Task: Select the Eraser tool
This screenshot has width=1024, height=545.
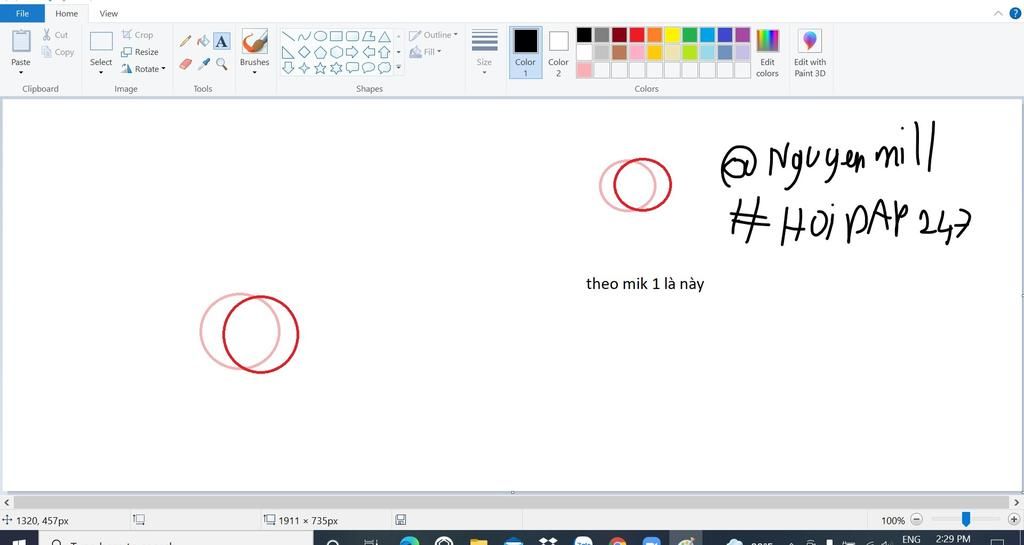Action: click(x=185, y=63)
